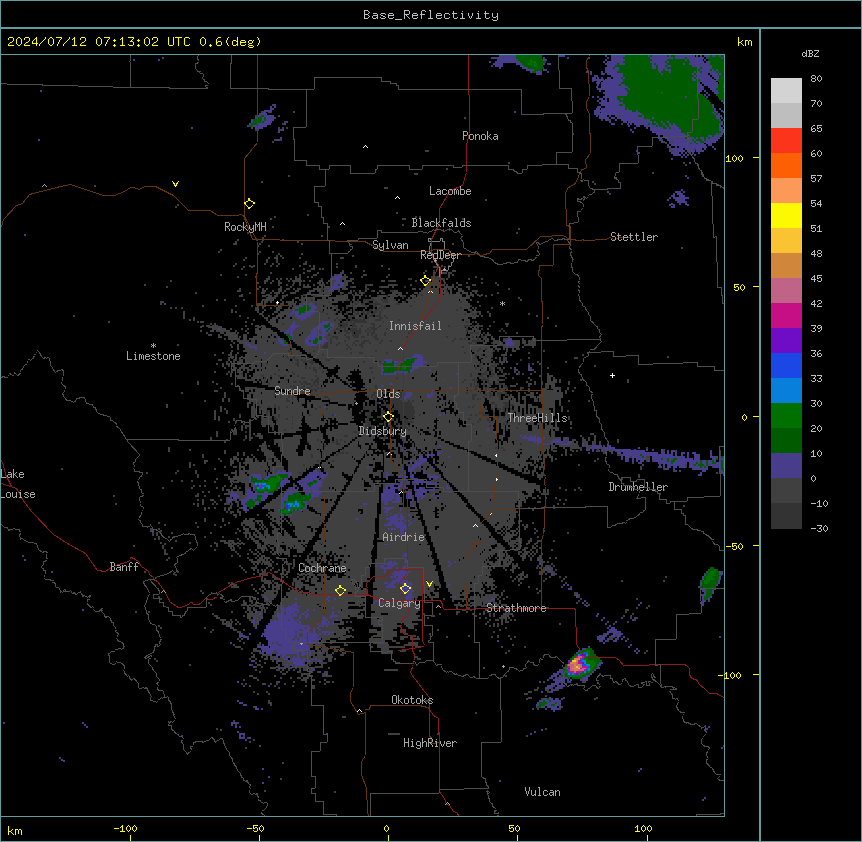Click the white plus marker north of Drumheller

point(612,375)
